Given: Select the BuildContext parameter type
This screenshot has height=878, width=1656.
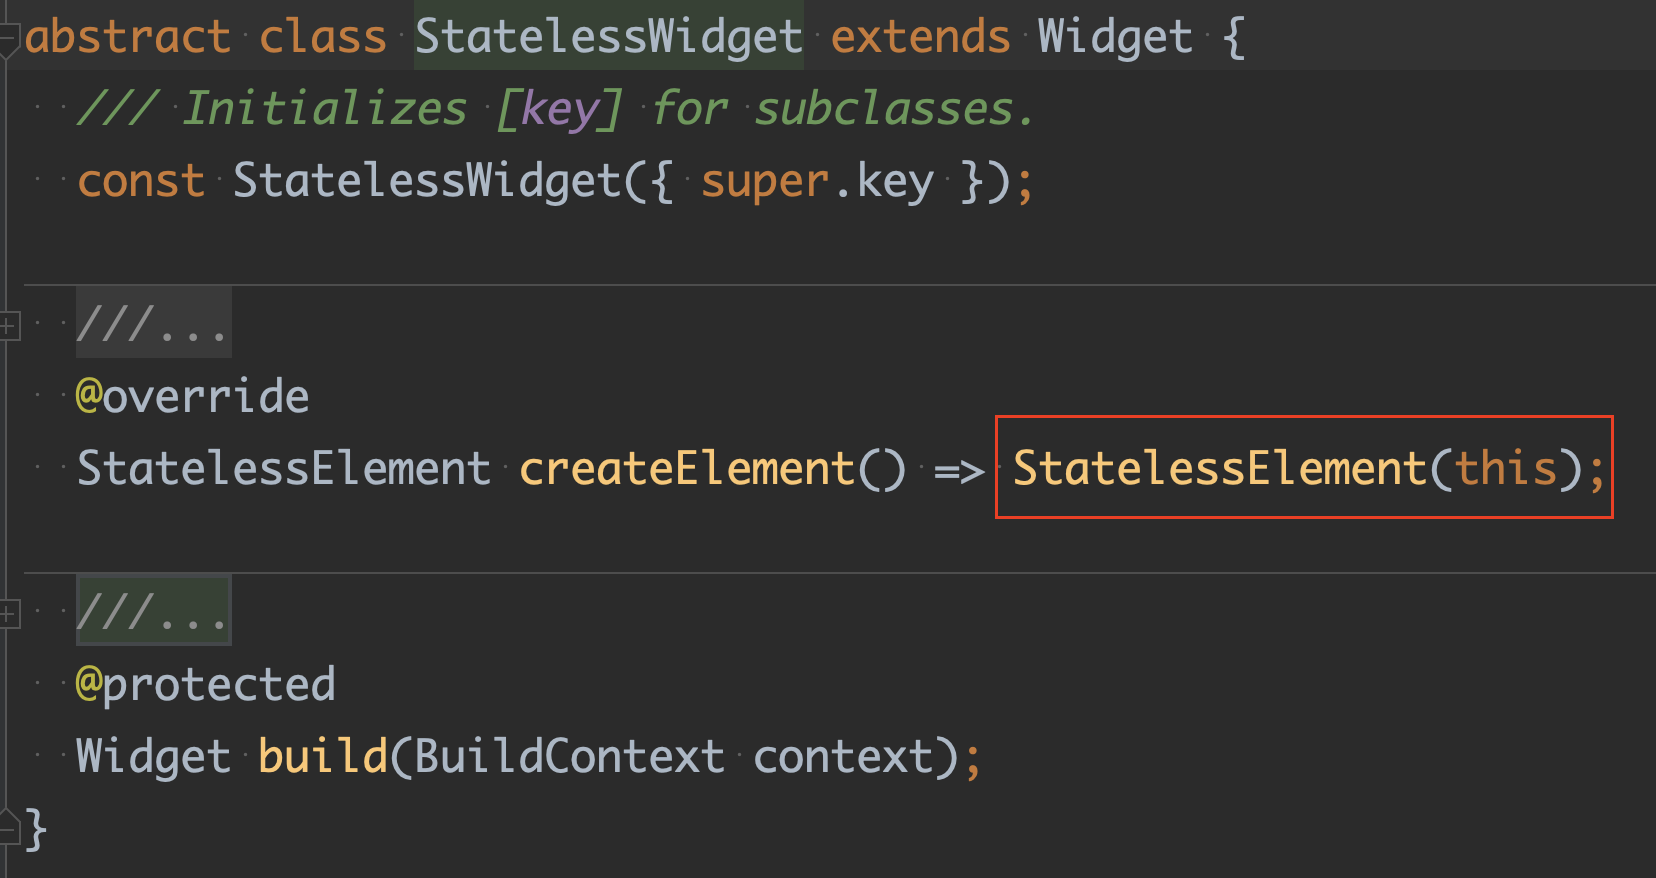Looking at the screenshot, I should pos(569,756).
